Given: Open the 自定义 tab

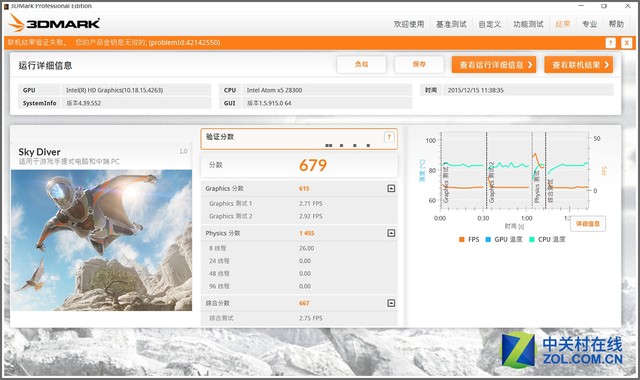Looking at the screenshot, I should 490,24.
